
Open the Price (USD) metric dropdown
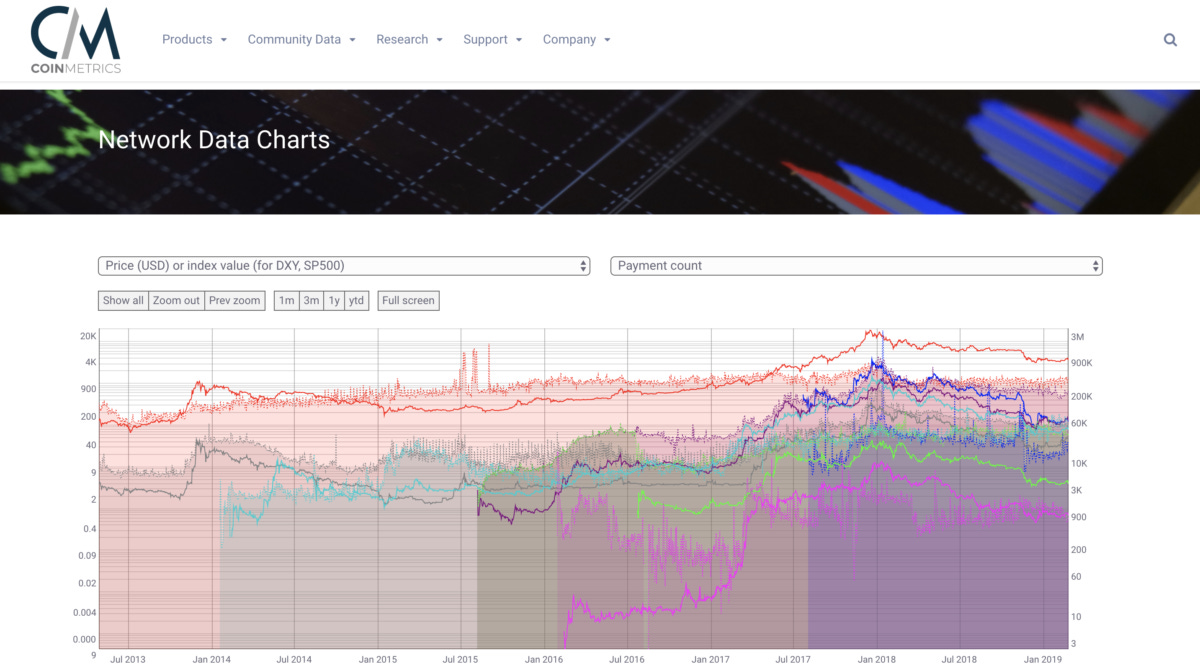(x=345, y=266)
